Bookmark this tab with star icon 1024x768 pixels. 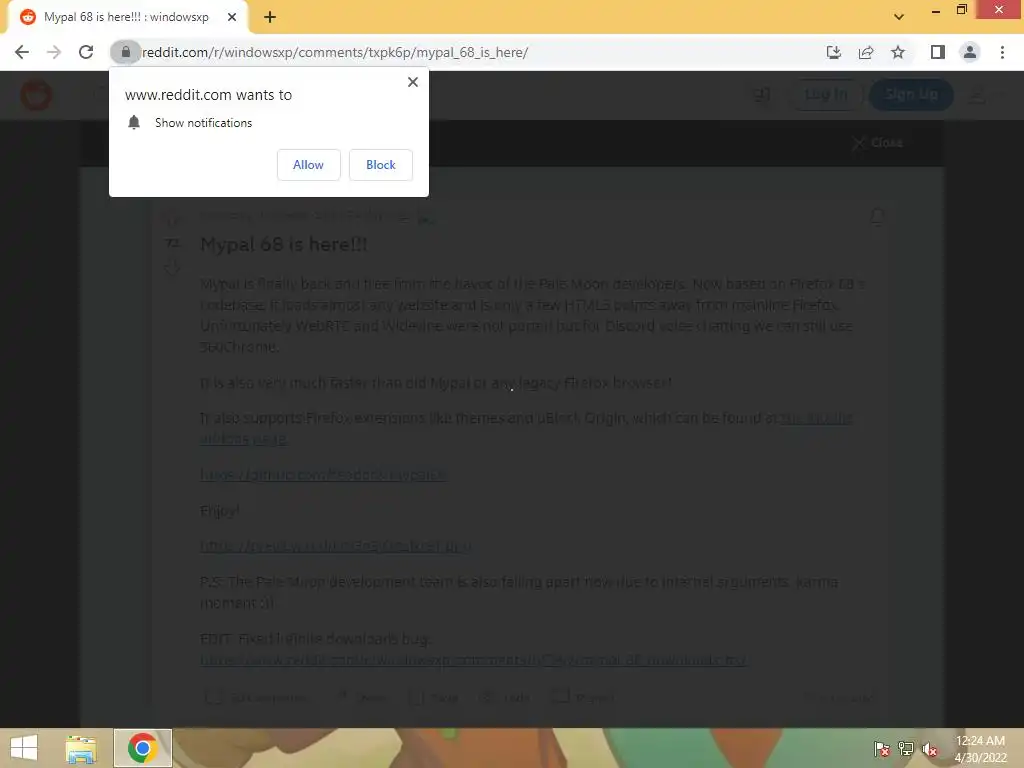click(898, 52)
